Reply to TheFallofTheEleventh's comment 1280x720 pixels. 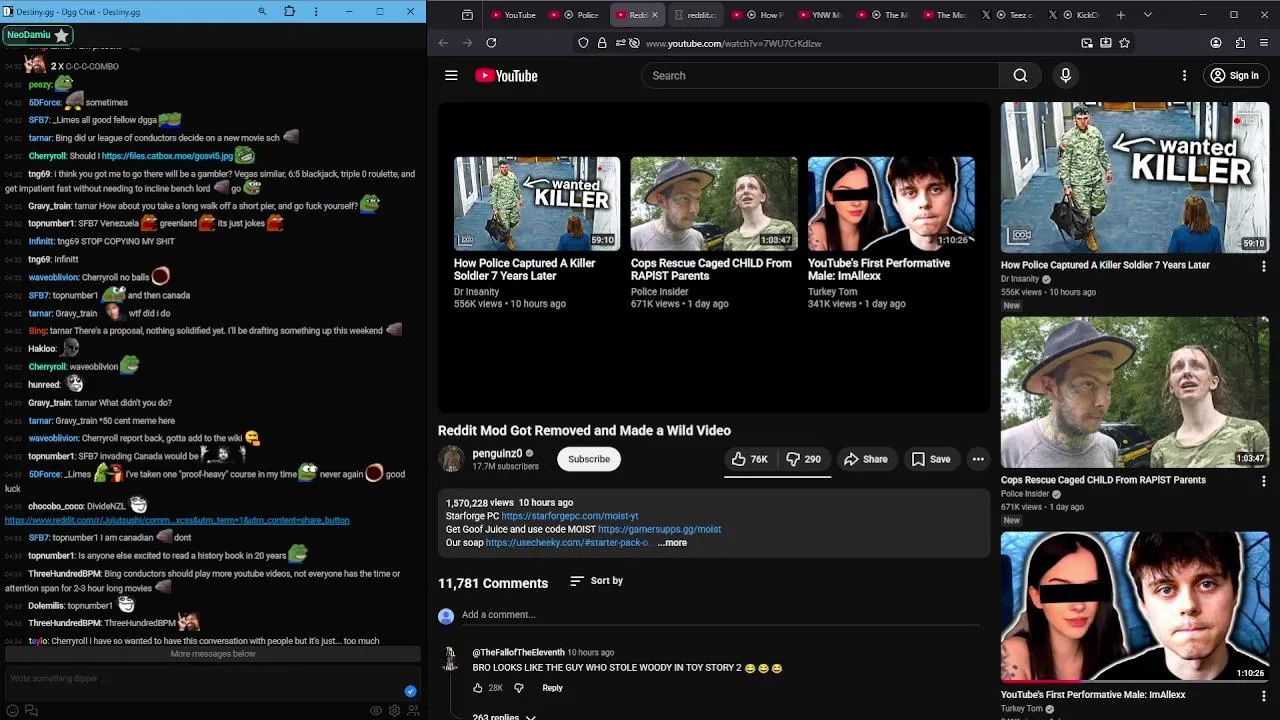[552, 688]
